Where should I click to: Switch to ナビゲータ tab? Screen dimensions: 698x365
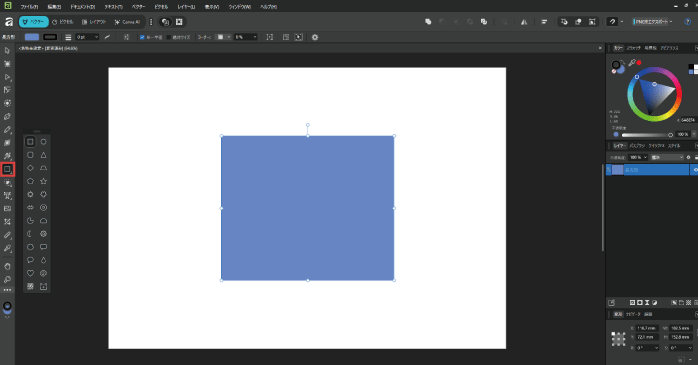point(633,314)
